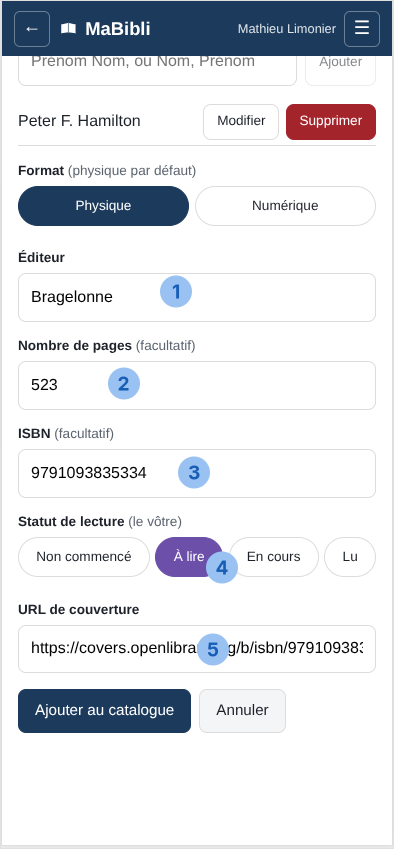Set reading status to Lu

[350, 557]
